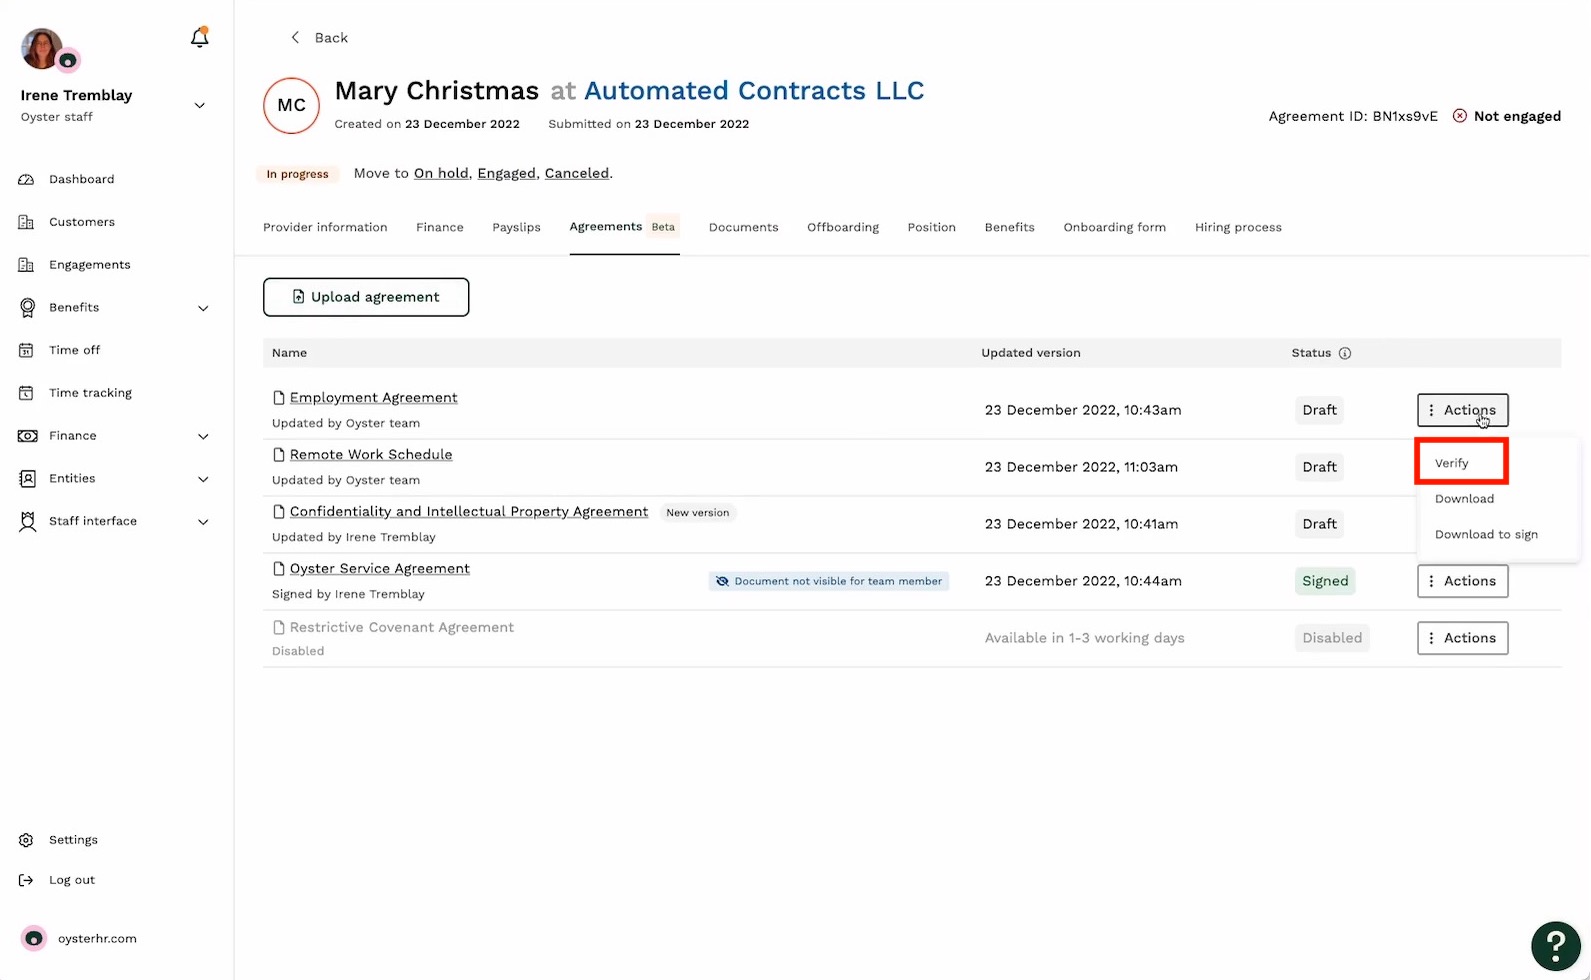Open the help question mark button
1591x980 pixels.
coord(1556,946)
